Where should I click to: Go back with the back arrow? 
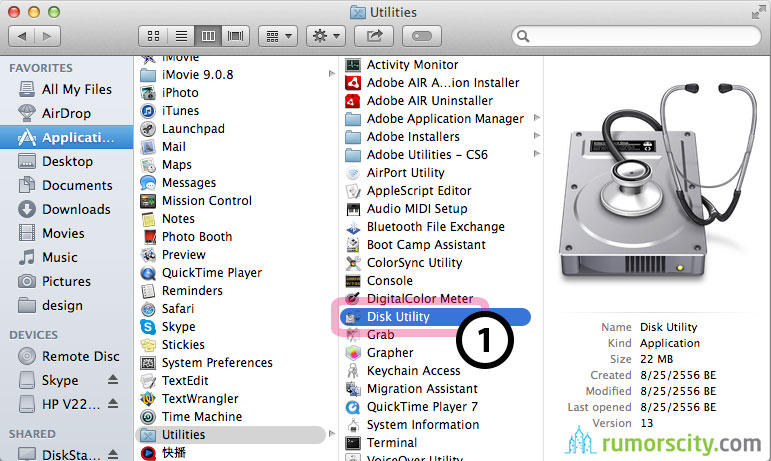[x=22, y=36]
